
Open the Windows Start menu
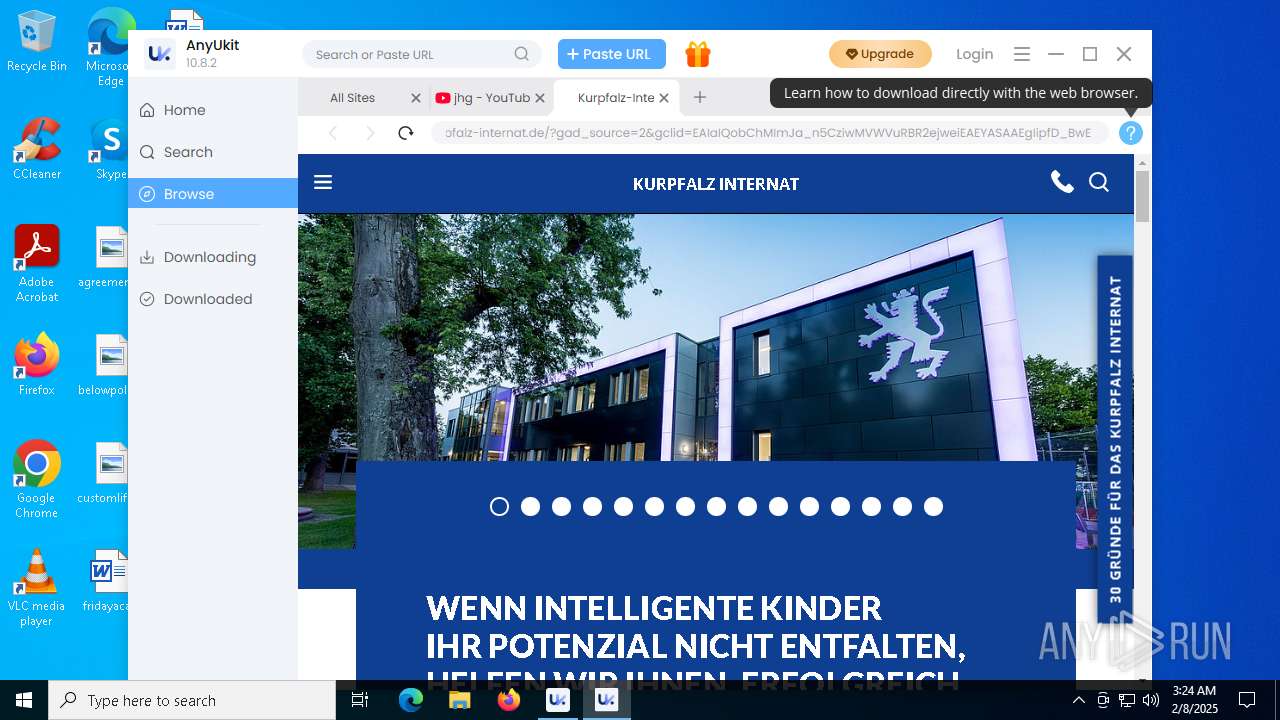pos(24,700)
